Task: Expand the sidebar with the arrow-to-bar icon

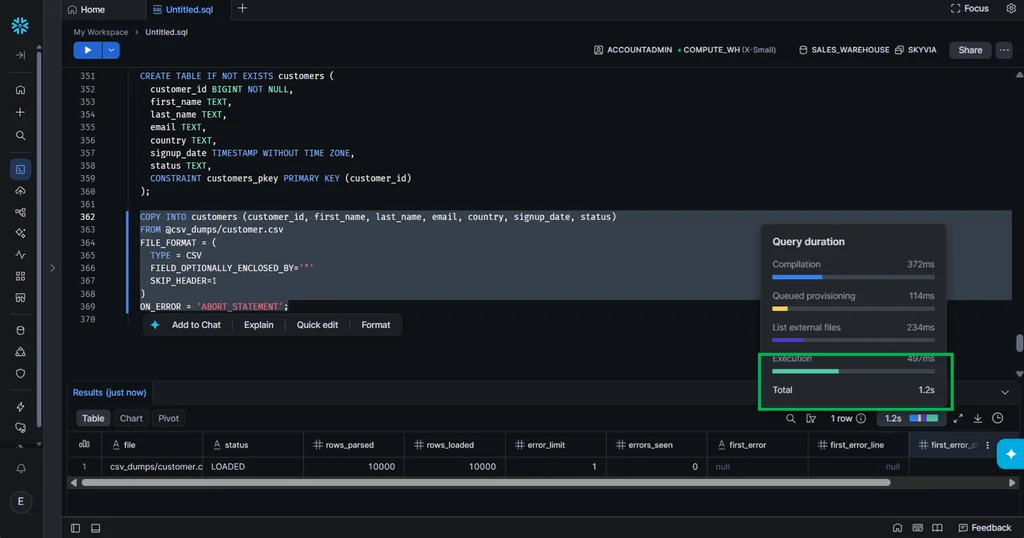Action: pos(20,55)
